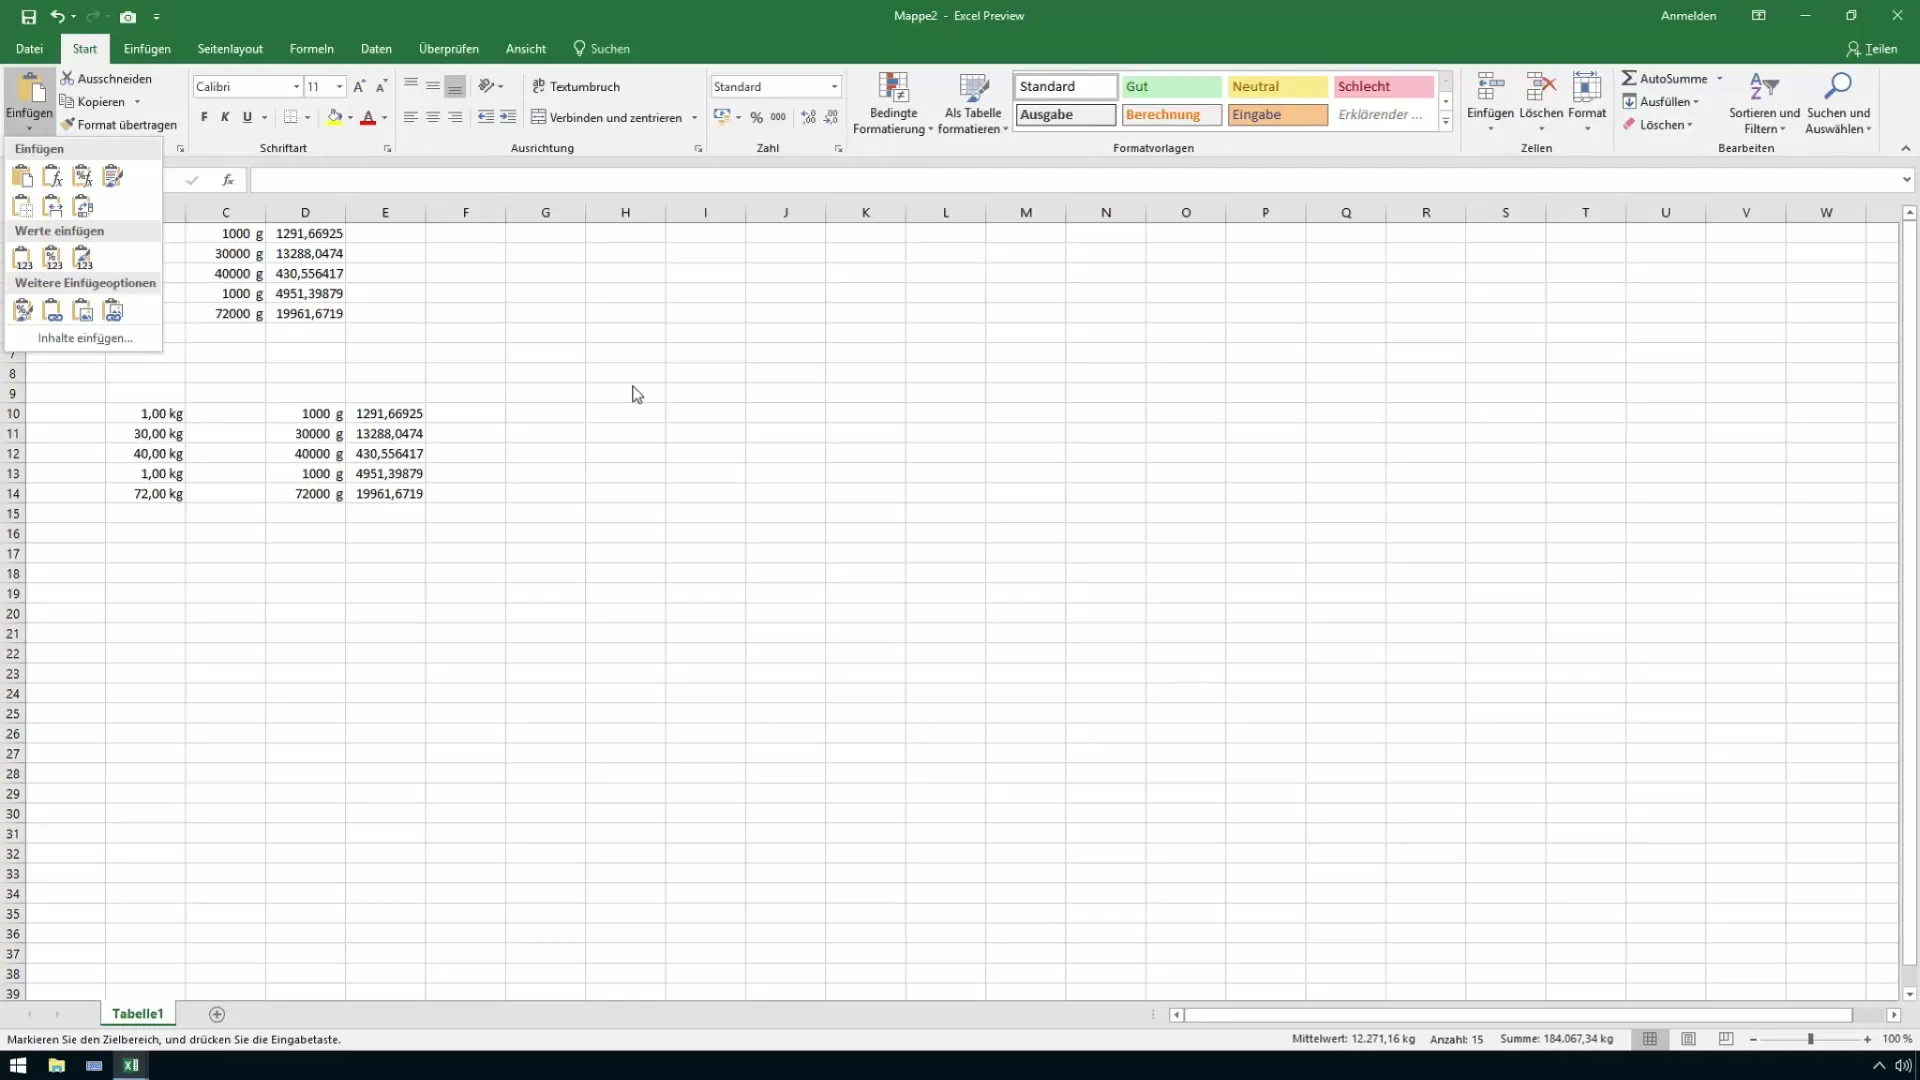Screen dimensions: 1920x1080
Task: Click Inhalte einfügen option in paste menu
Action: (84, 338)
